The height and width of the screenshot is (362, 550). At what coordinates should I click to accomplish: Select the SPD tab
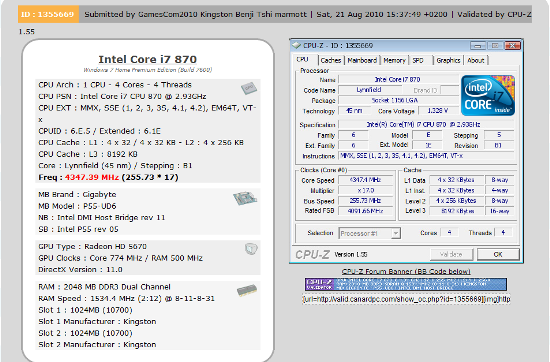tap(420, 60)
